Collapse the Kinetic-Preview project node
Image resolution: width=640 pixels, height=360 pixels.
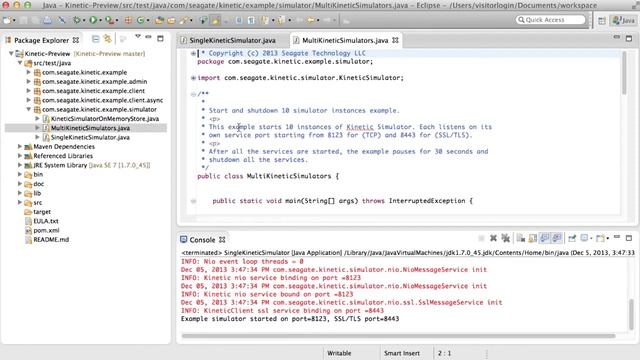[11, 53]
